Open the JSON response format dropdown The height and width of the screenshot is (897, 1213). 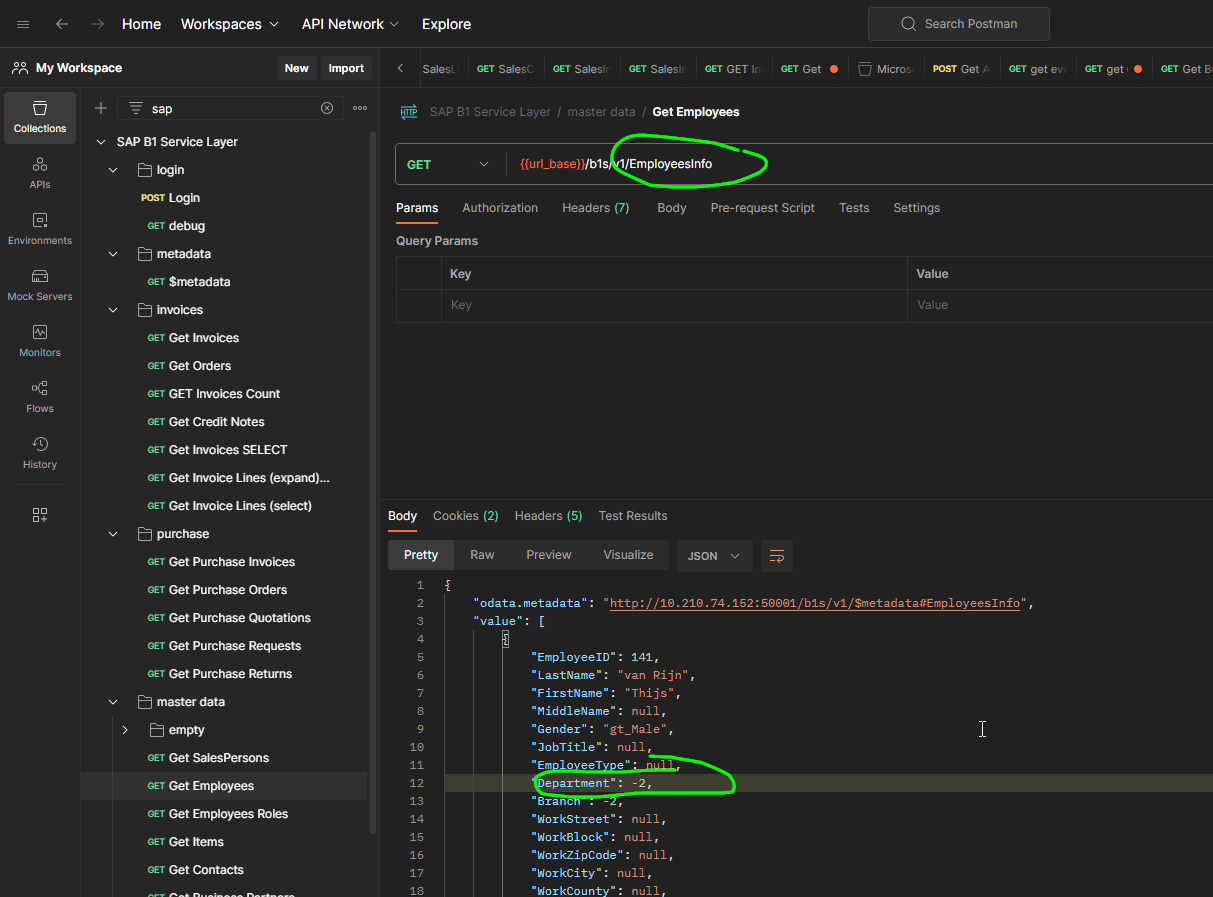click(x=714, y=555)
